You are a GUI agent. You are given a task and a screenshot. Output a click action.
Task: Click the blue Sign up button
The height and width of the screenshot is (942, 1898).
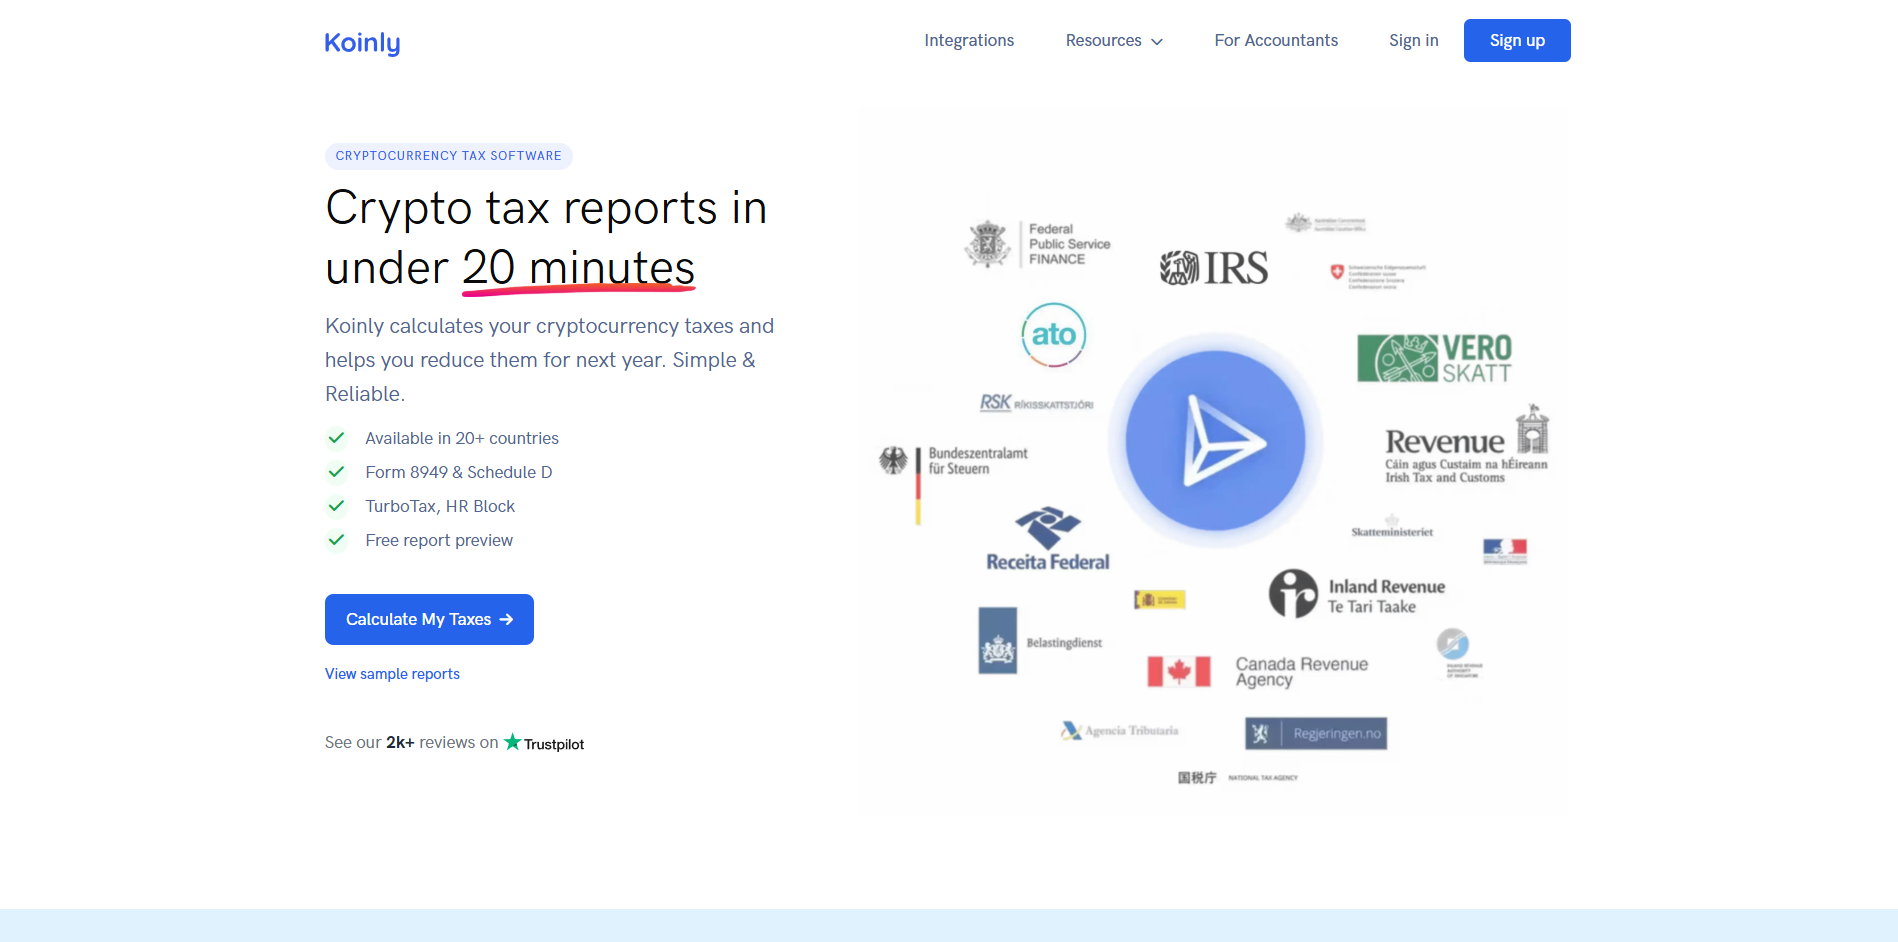[x=1516, y=41]
